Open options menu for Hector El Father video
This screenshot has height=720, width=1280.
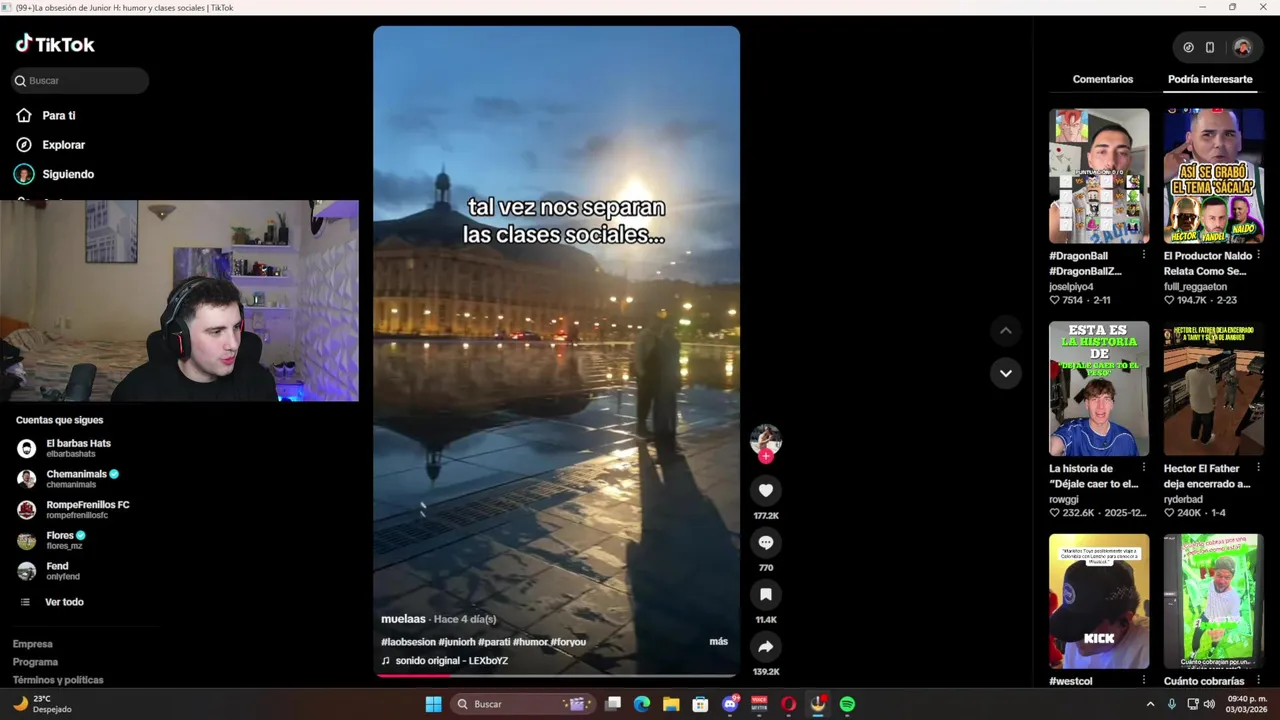pyautogui.click(x=1258, y=467)
